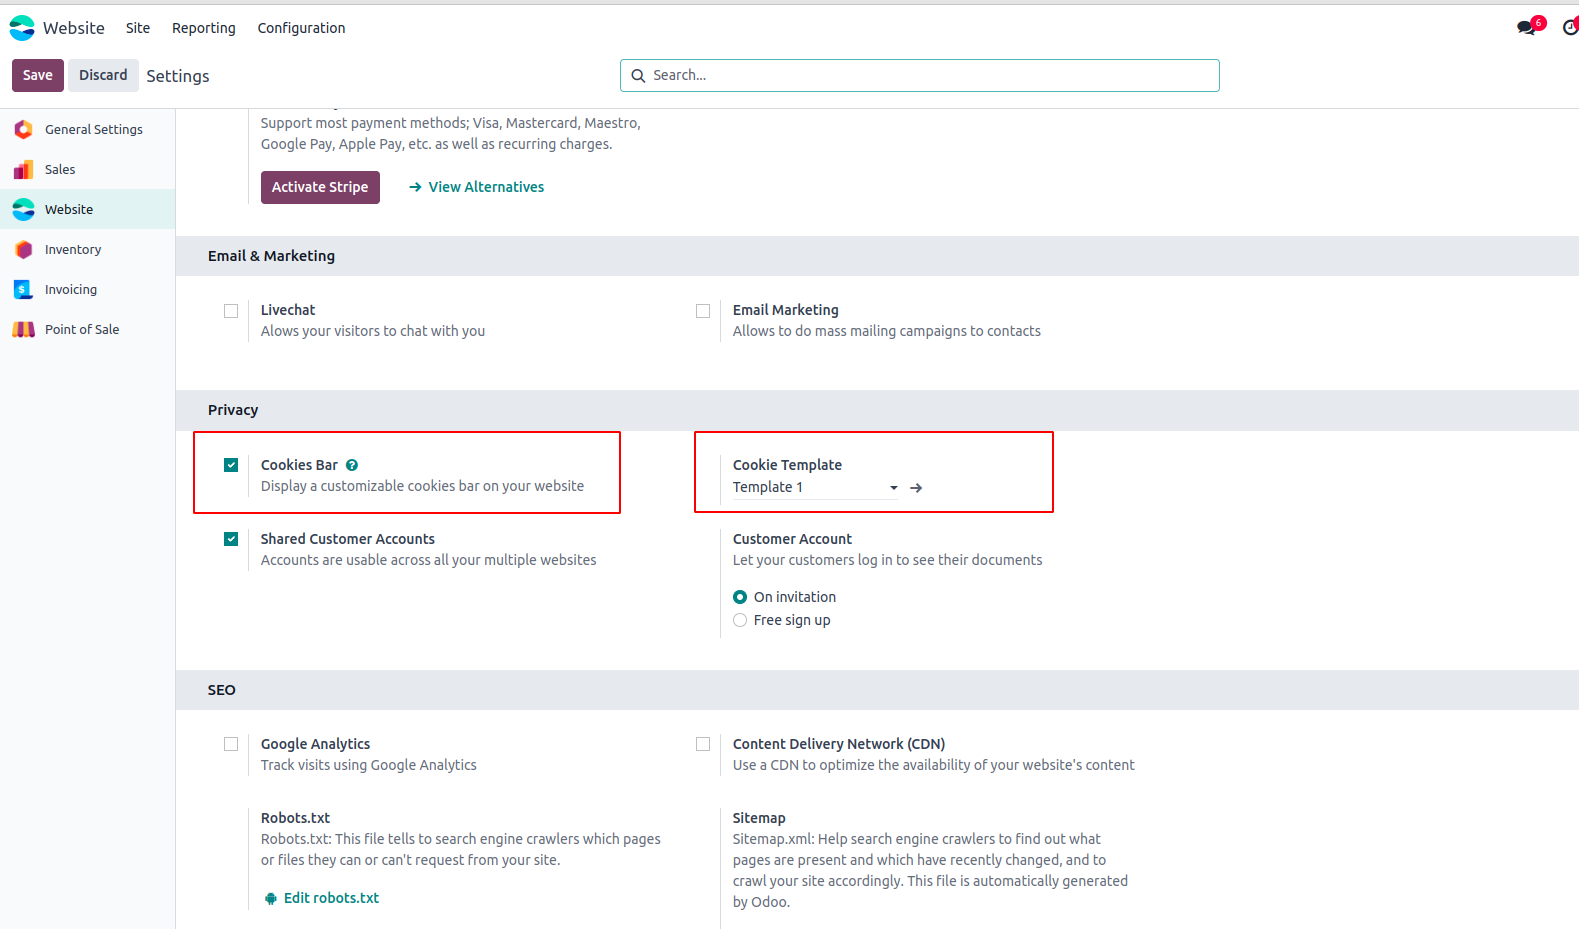Screen dimensions: 1579x929
Task: Click the settings search field
Action: pyautogui.click(x=920, y=75)
